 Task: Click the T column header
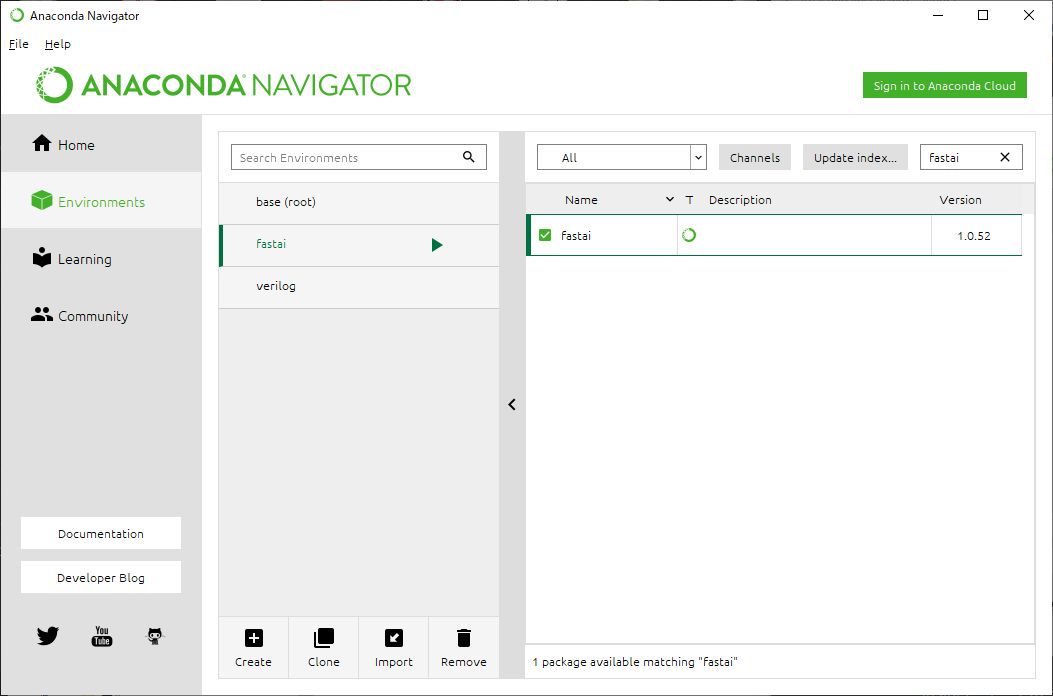689,200
